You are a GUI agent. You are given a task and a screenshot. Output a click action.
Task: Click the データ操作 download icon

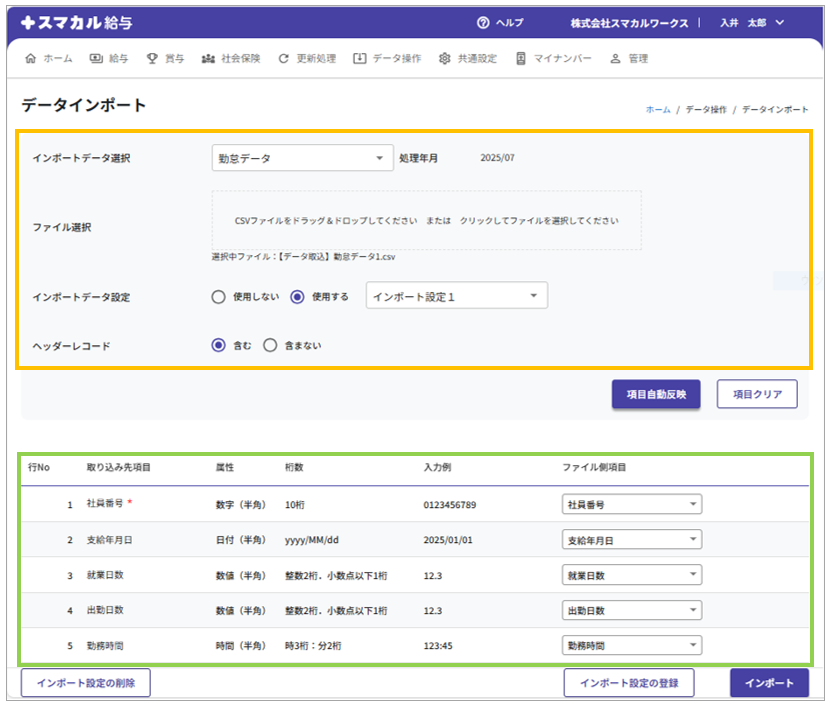(360, 59)
